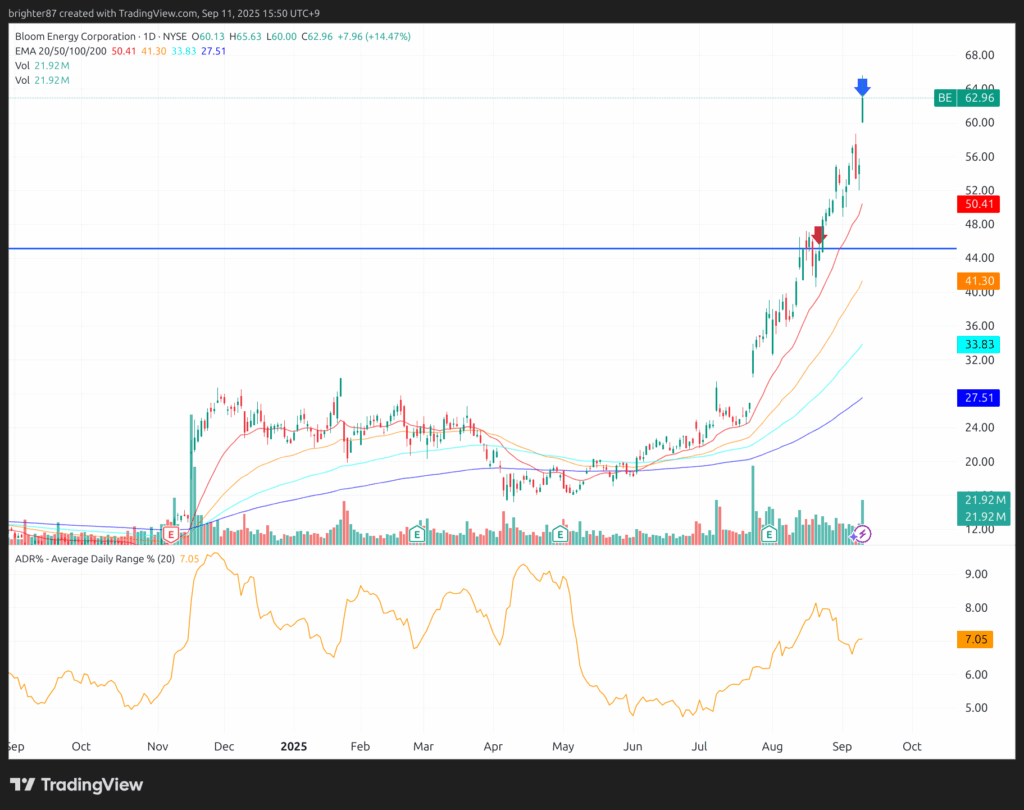Click the 68.00 price axis label

(980, 55)
